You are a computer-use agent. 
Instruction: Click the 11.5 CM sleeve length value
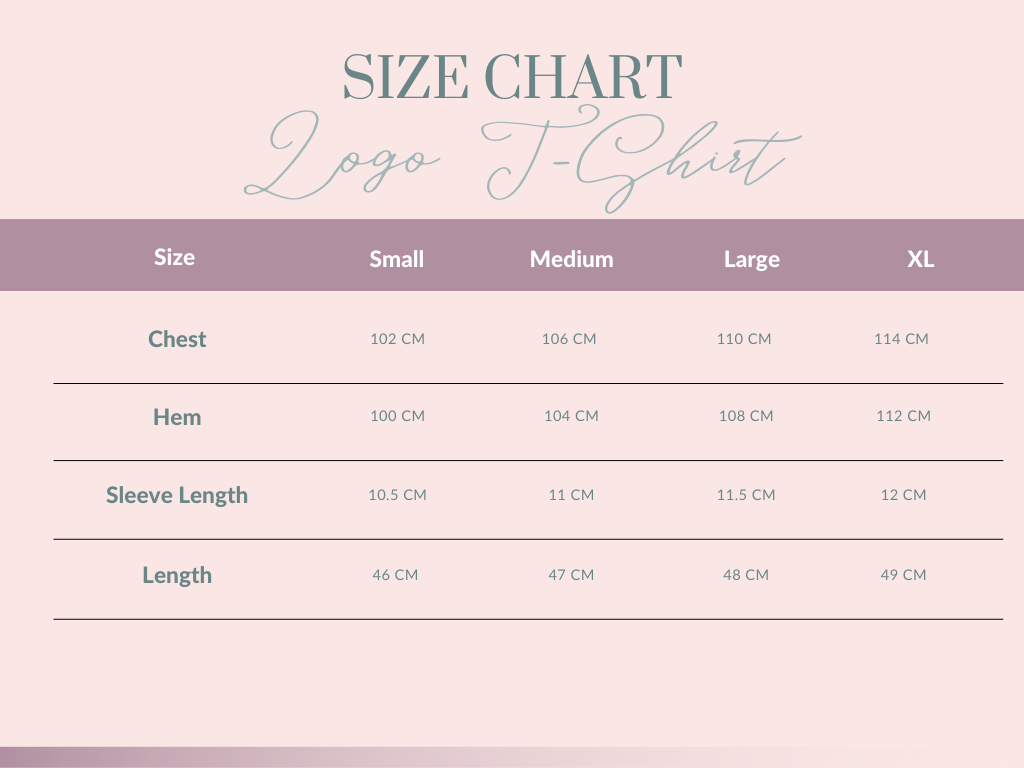(747, 495)
